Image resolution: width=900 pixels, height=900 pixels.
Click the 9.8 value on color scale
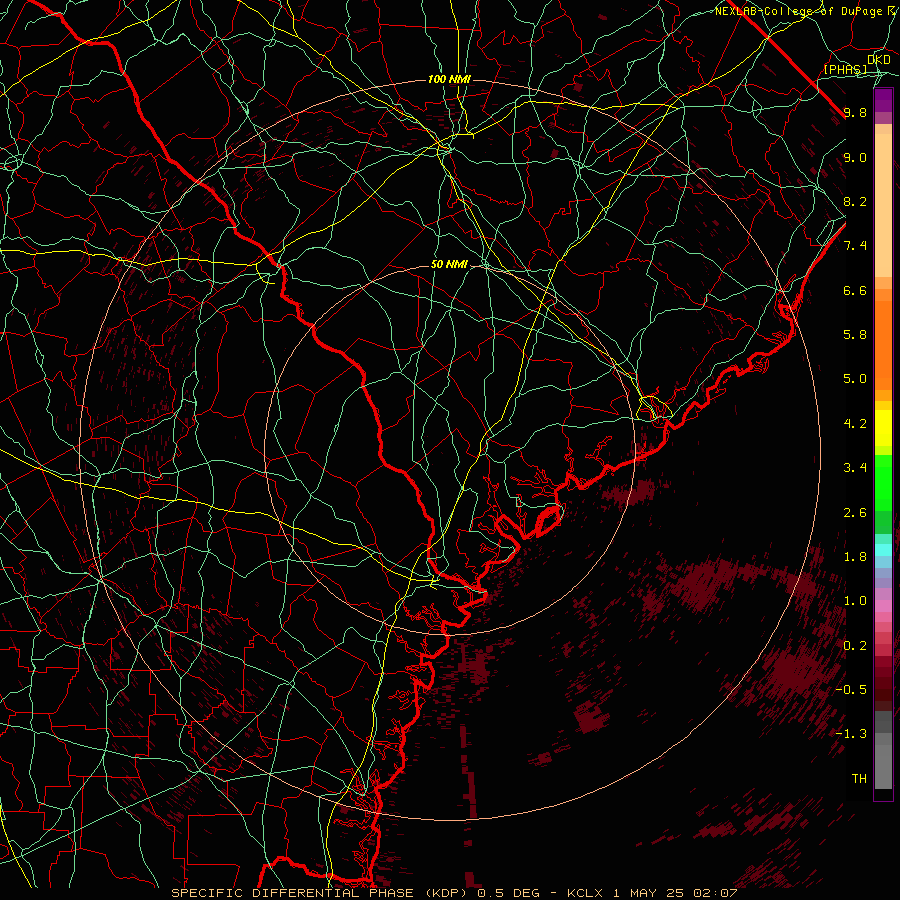[855, 112]
